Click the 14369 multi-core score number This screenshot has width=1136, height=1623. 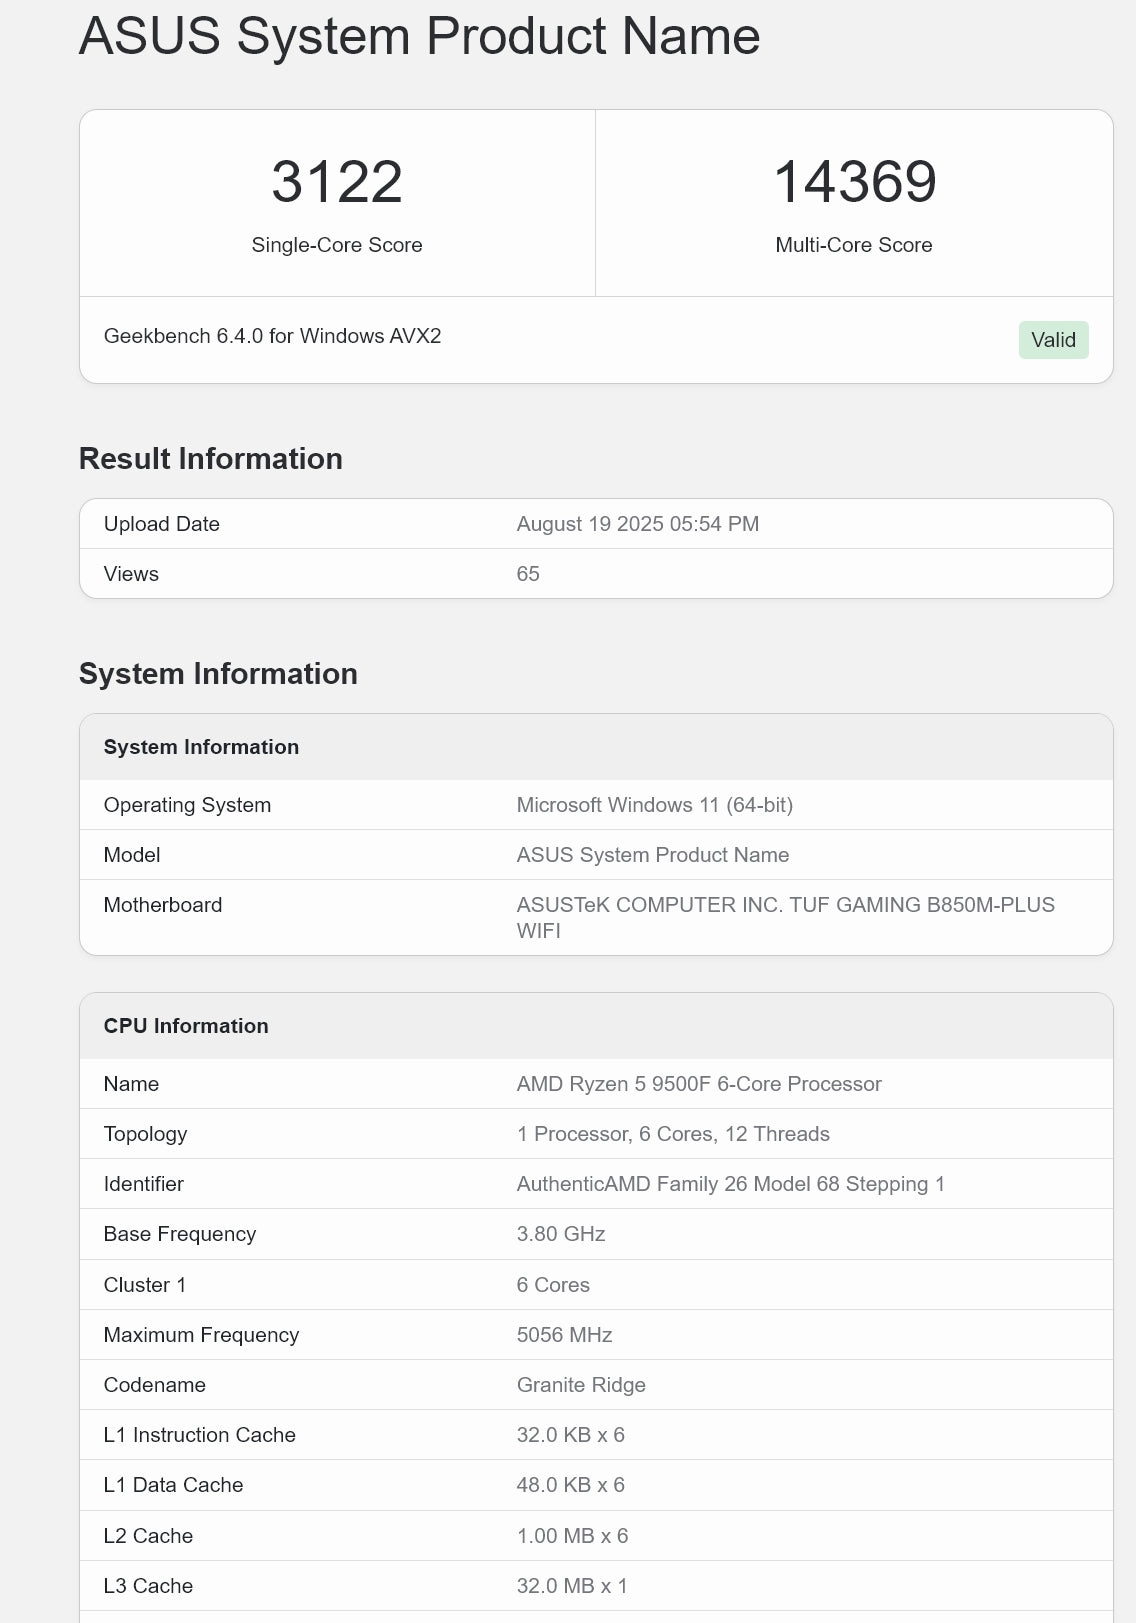click(854, 182)
